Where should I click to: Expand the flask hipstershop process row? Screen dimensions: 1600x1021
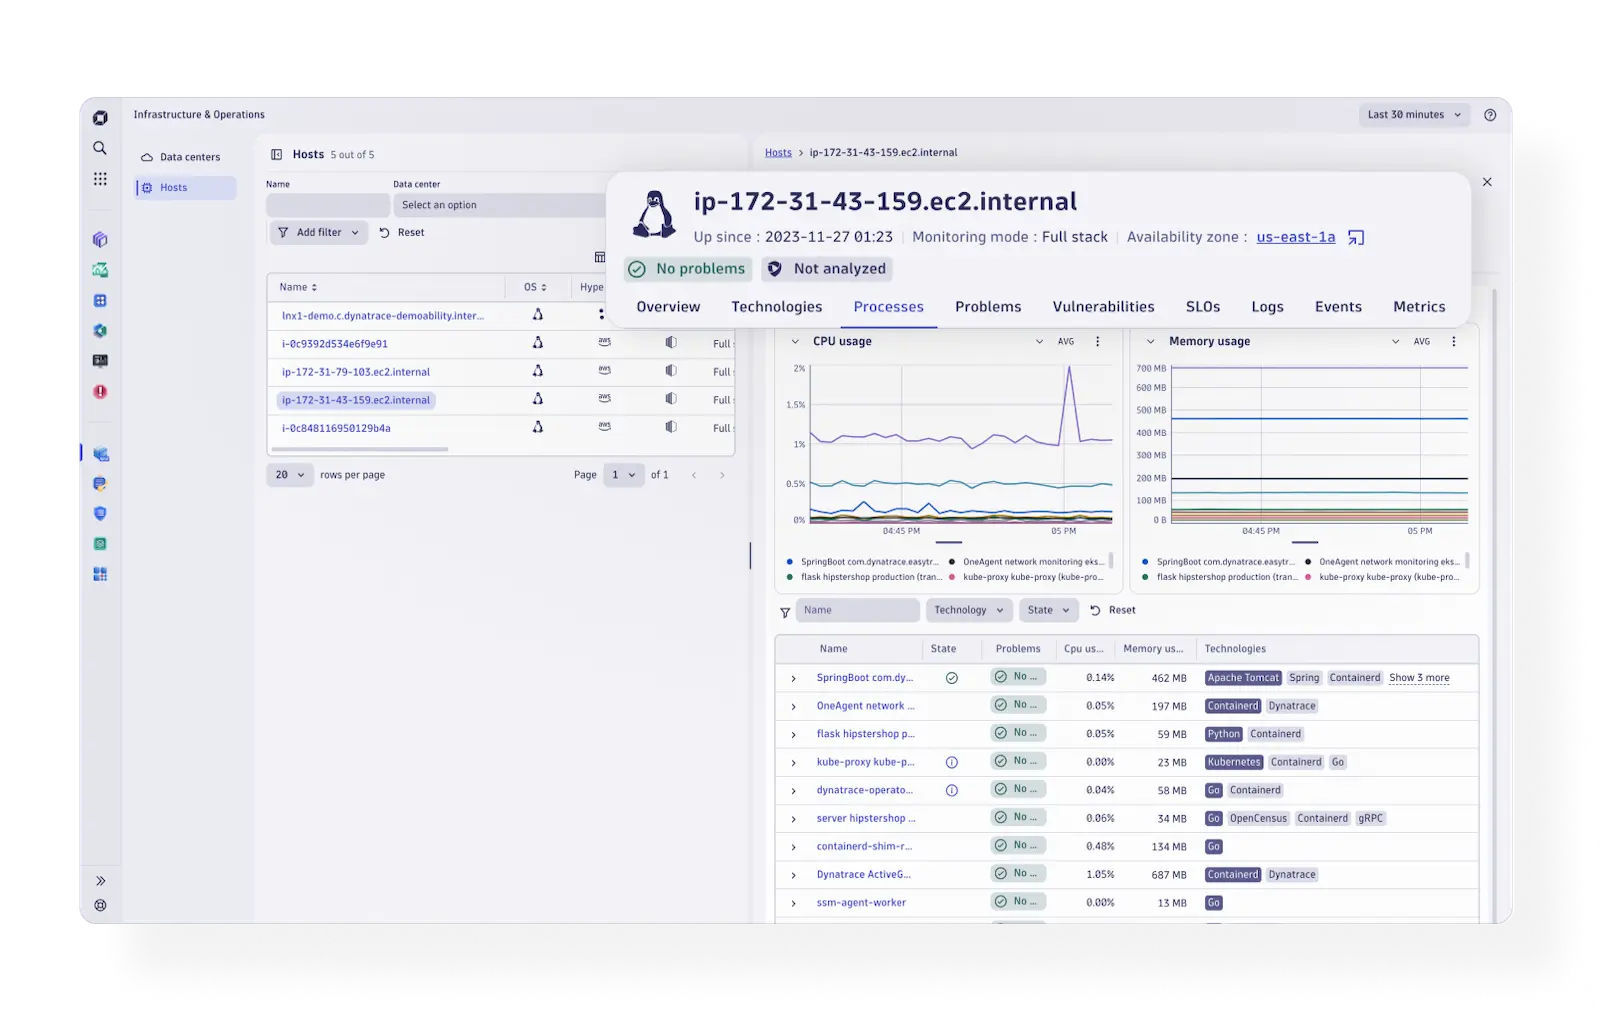tap(794, 735)
